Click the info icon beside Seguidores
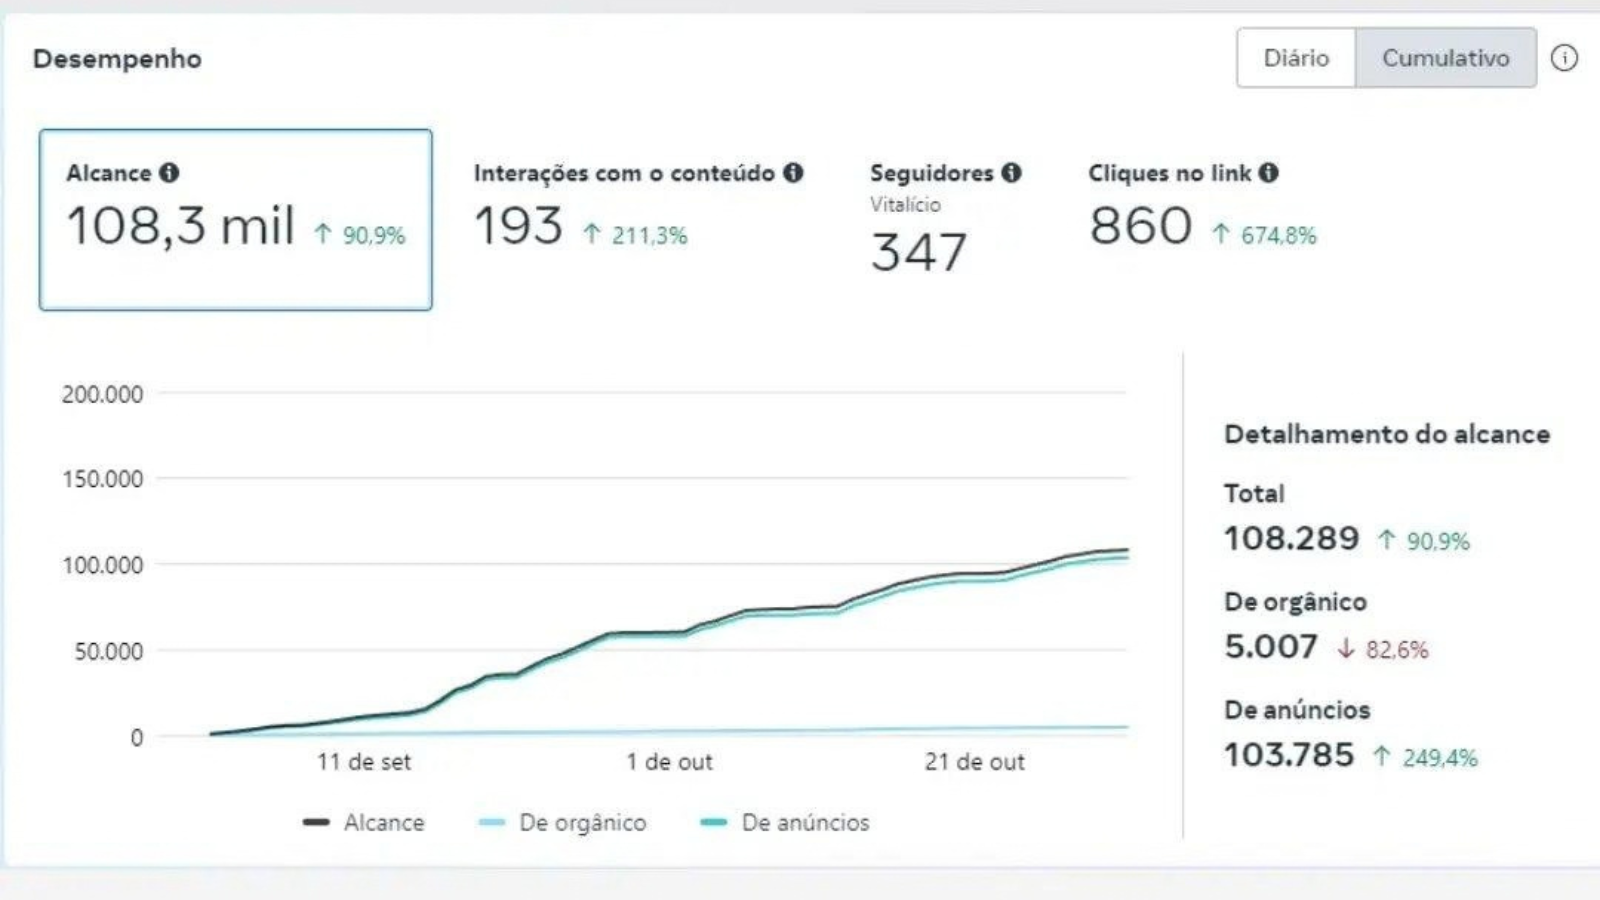This screenshot has width=1600, height=900. click(x=1011, y=173)
